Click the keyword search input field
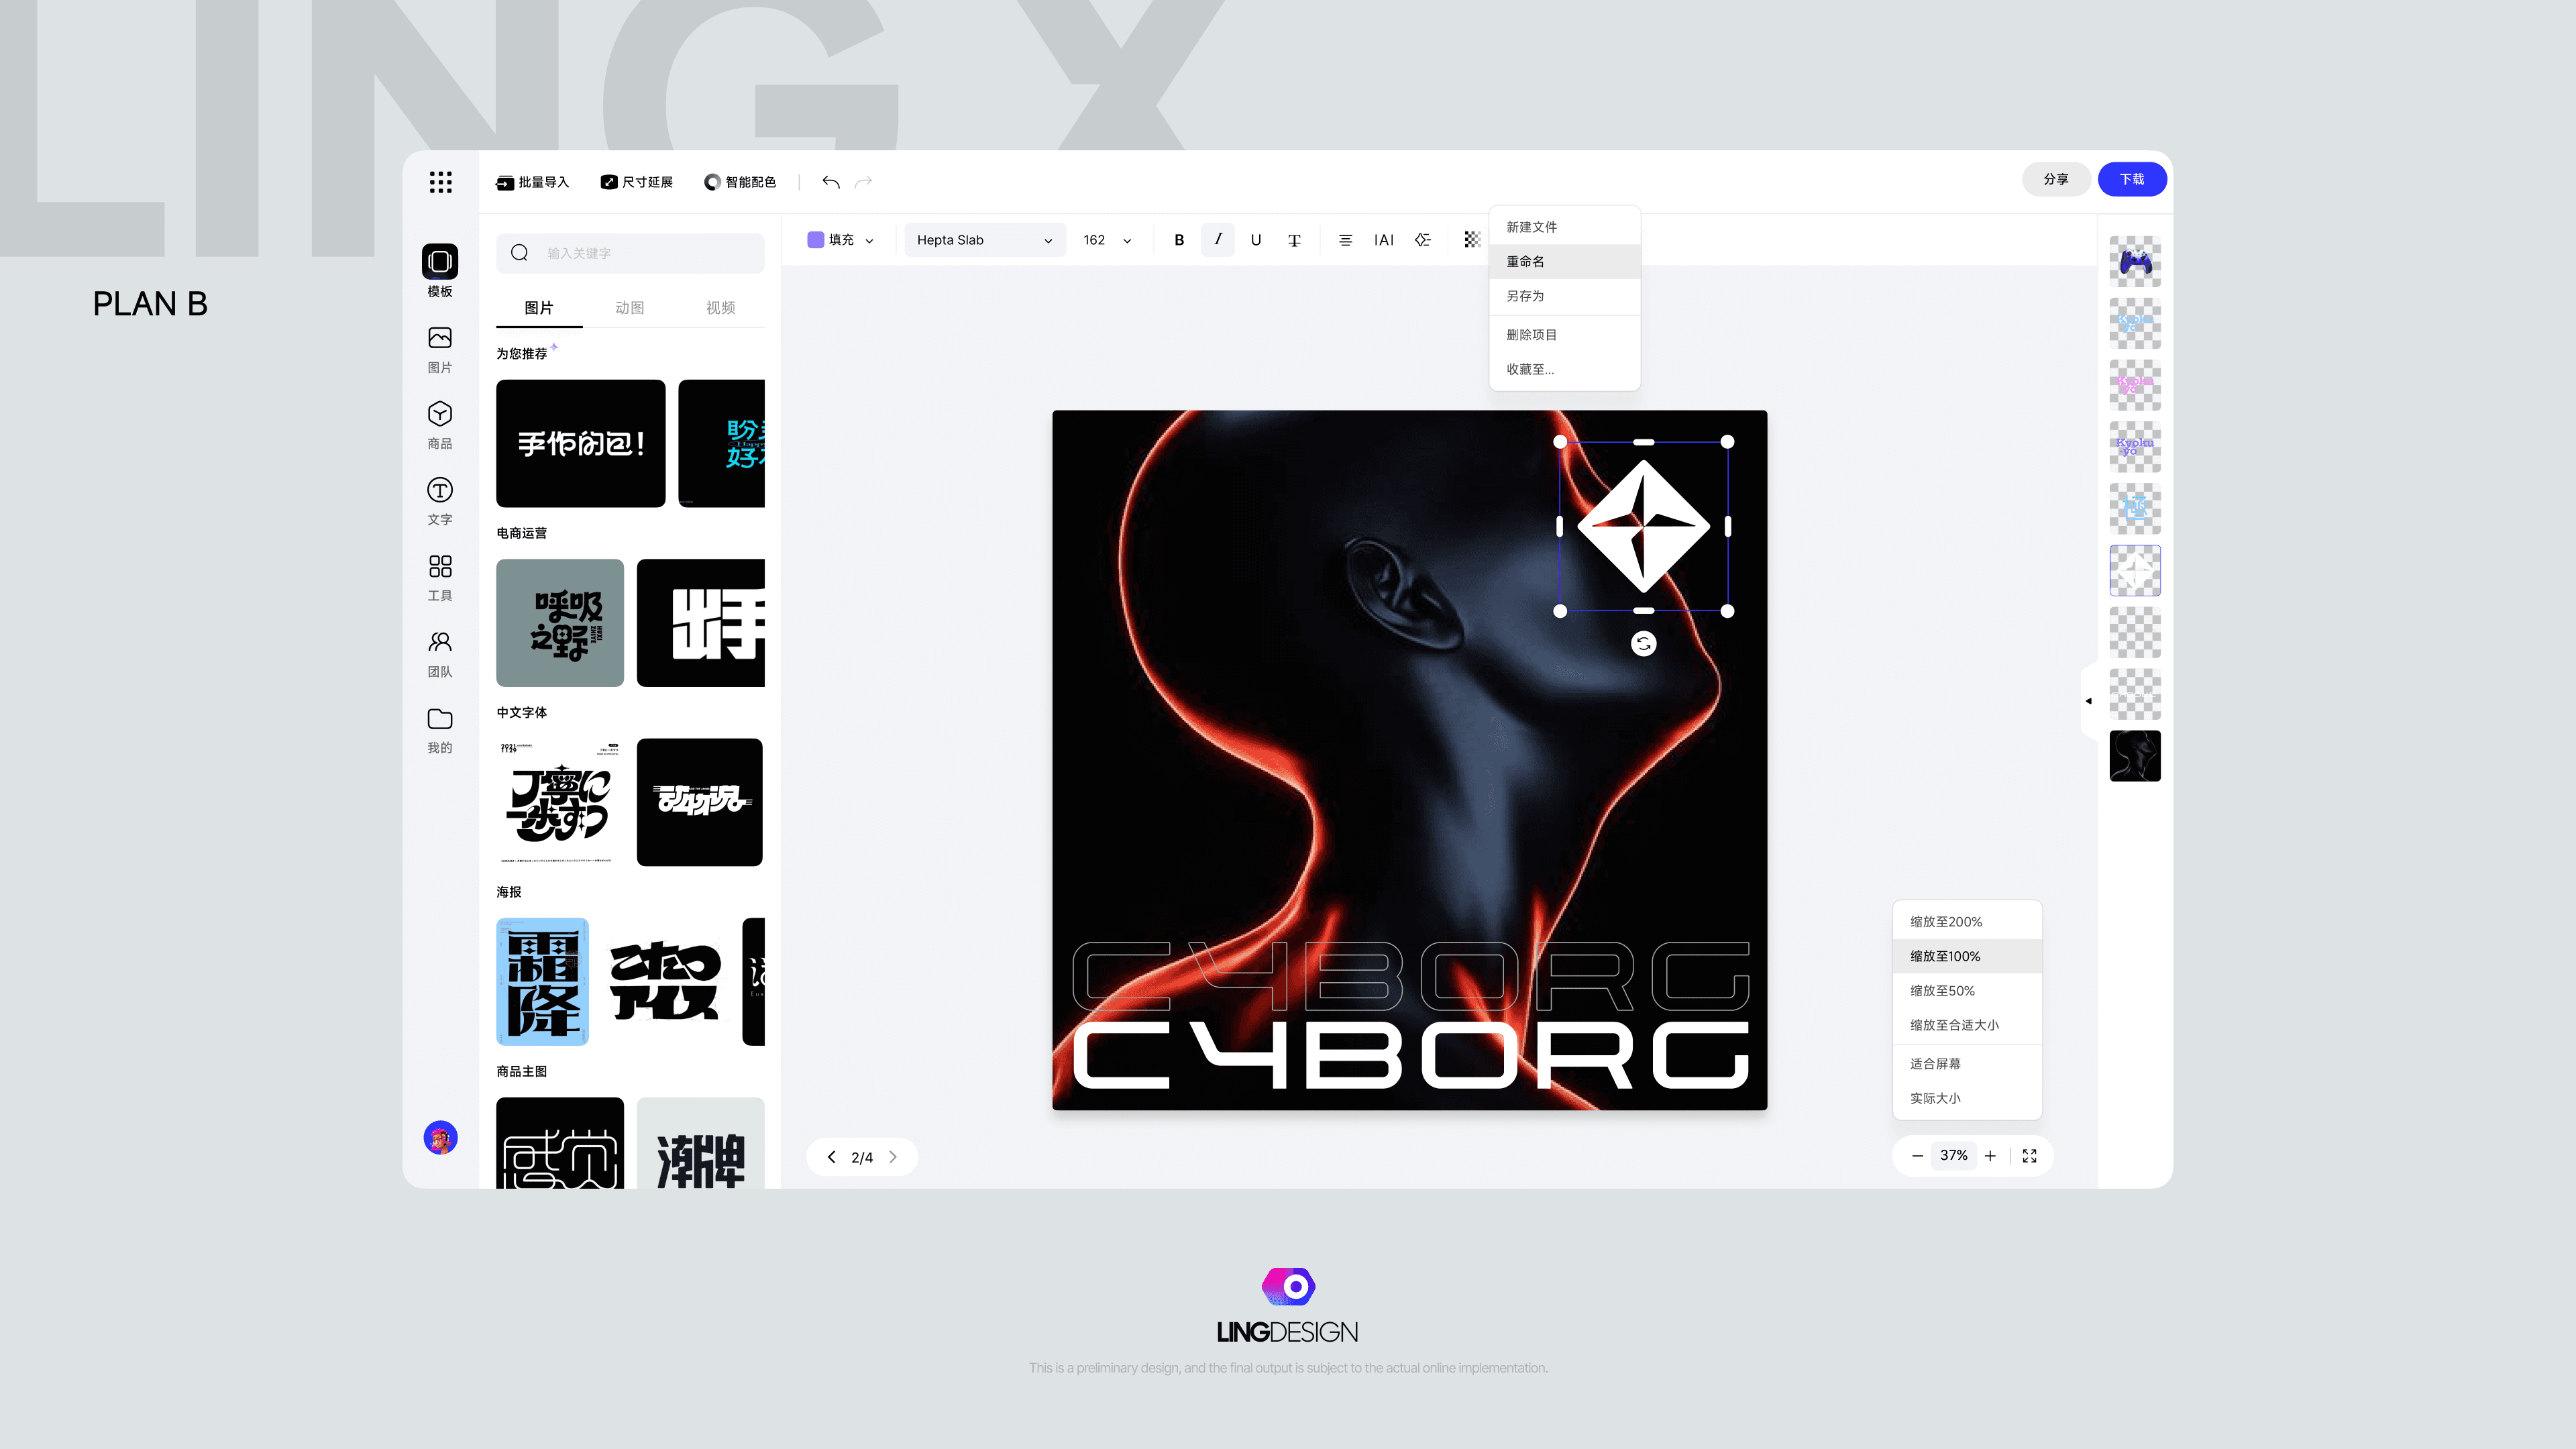2576x1449 pixels. pyautogui.click(x=650, y=253)
